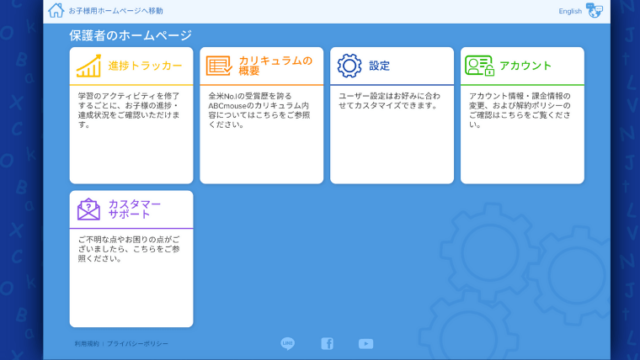
Task: Click the home icon at top left
Action: point(56,11)
